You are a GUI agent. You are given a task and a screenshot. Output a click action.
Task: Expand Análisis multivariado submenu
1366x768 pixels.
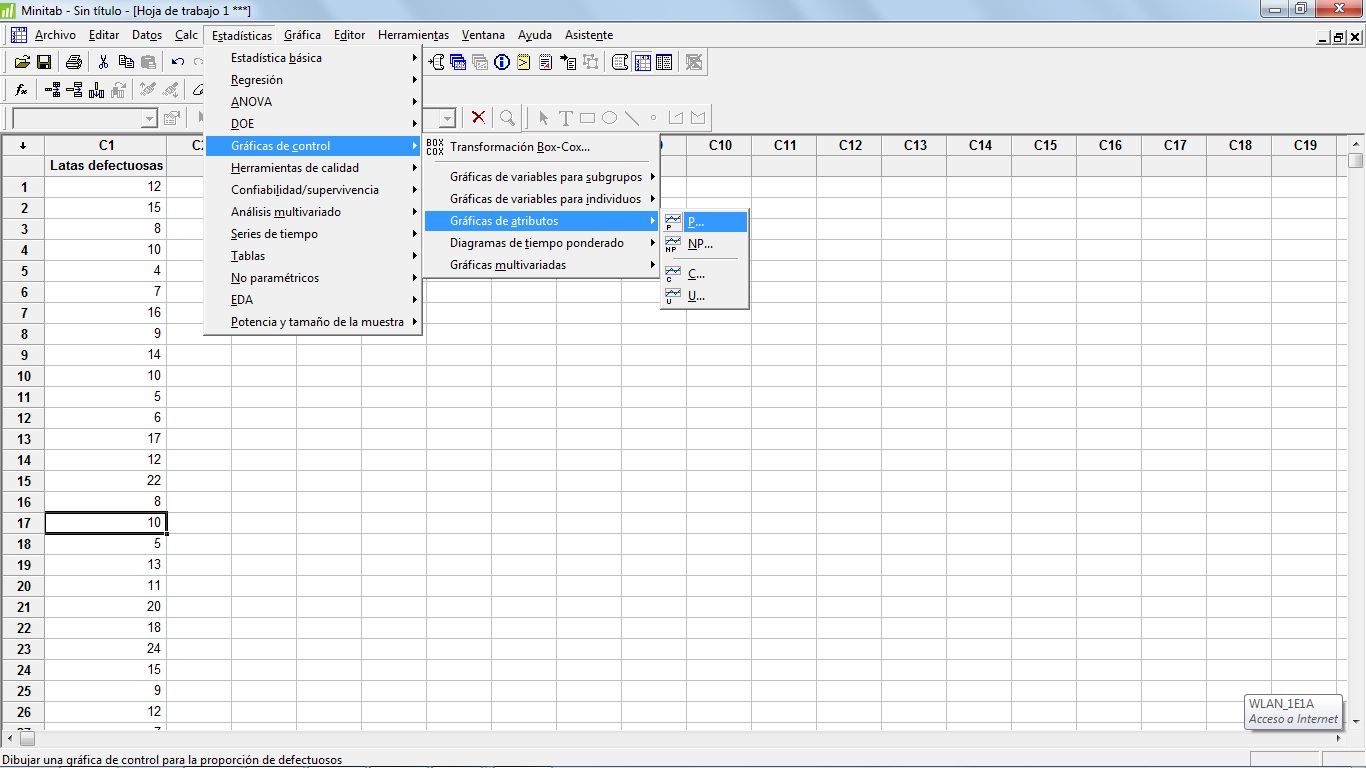313,212
